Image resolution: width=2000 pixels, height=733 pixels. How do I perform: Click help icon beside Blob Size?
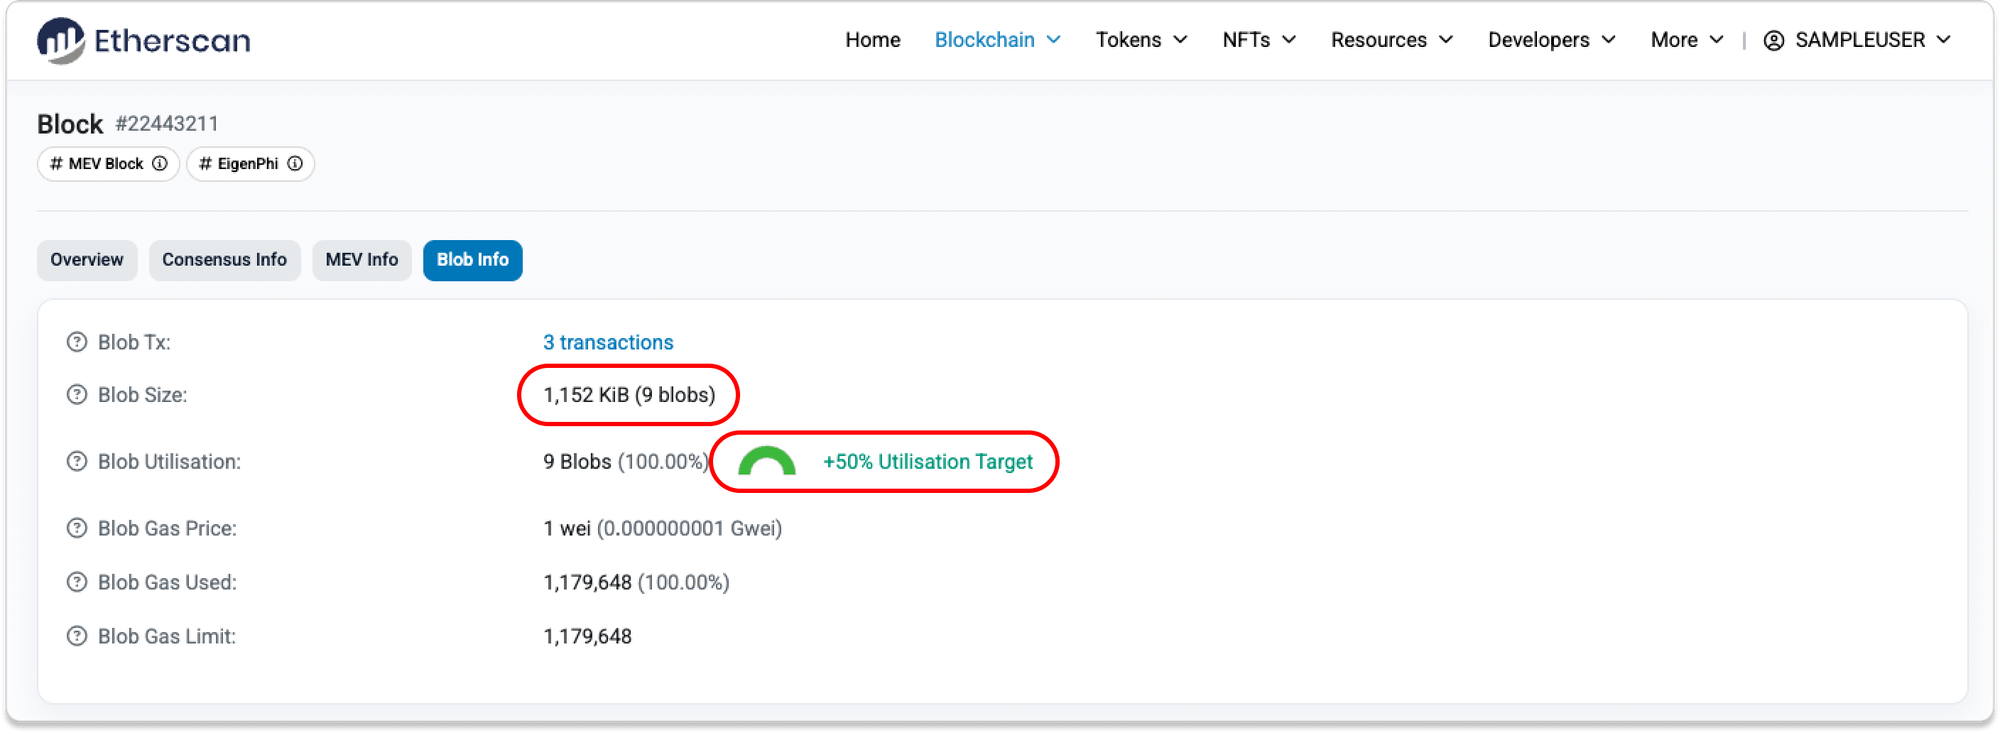pos(77,395)
